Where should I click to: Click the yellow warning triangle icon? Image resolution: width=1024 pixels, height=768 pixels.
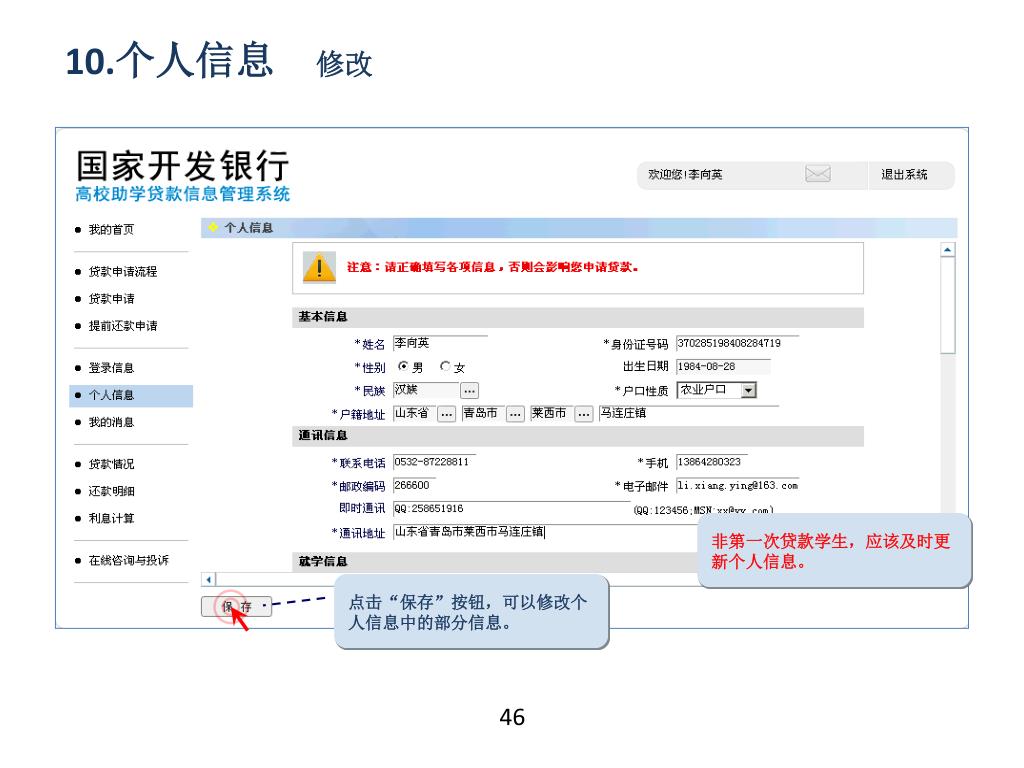point(319,268)
